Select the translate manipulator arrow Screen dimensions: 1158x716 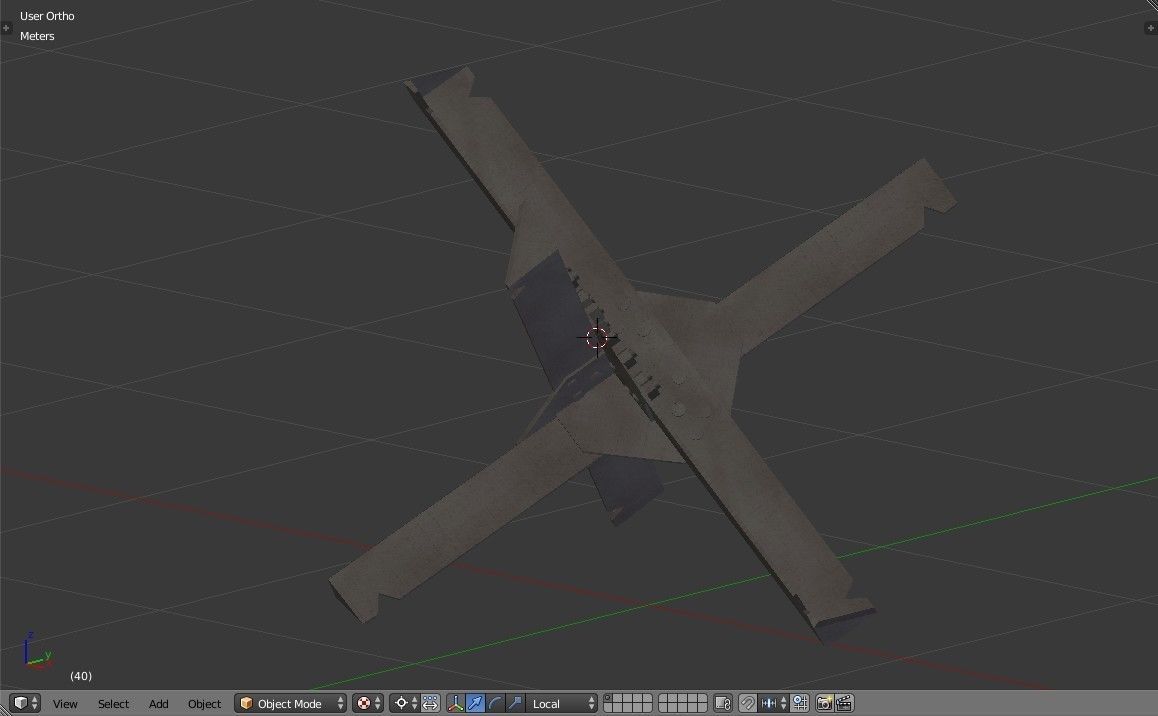point(476,704)
